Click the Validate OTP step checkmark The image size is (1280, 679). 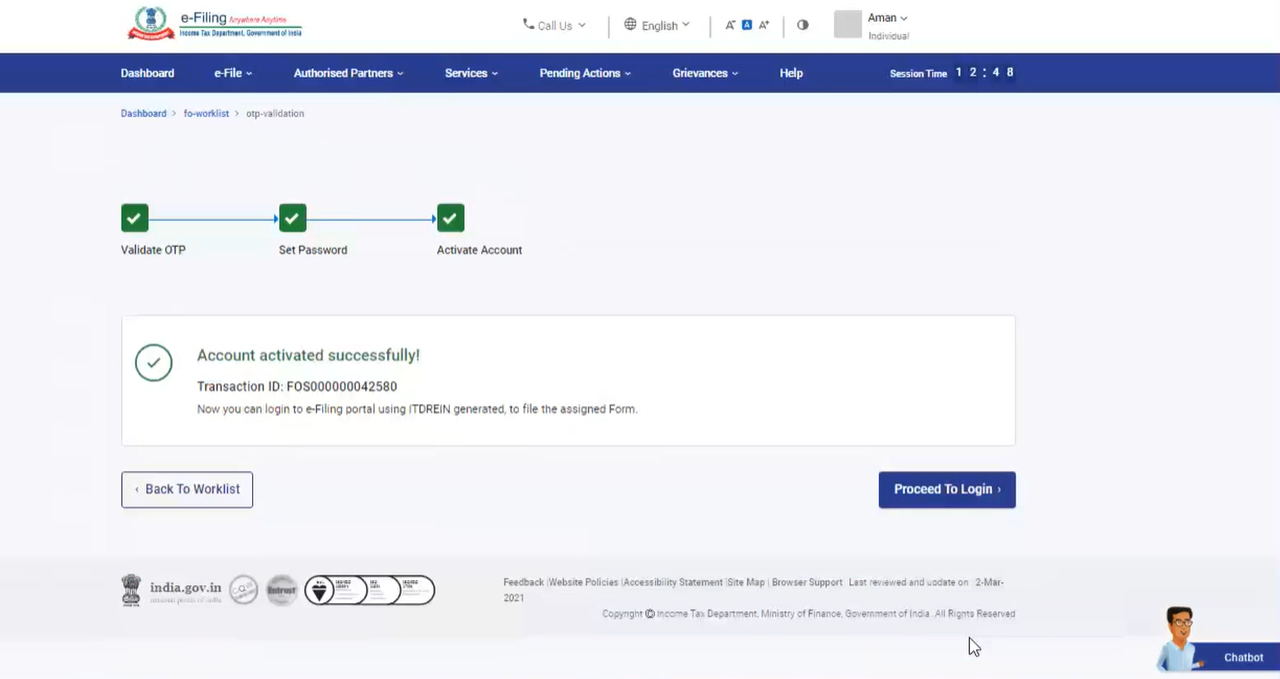point(135,218)
